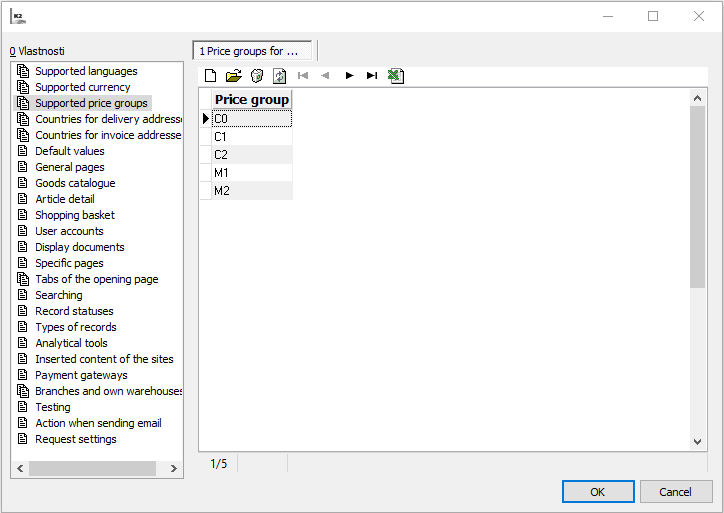Click the delete recycle bin icon
Image resolution: width=724 pixels, height=513 pixels.
coord(257,76)
